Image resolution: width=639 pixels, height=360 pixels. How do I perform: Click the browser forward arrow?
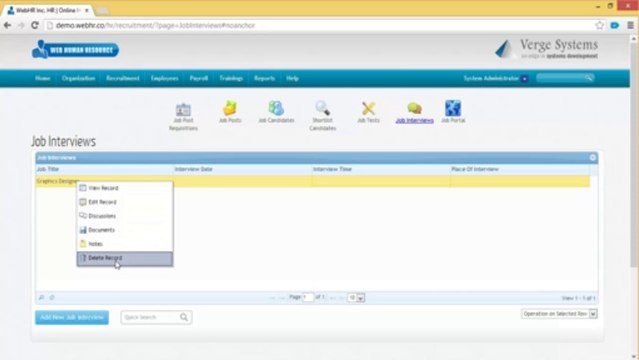pos(21,25)
